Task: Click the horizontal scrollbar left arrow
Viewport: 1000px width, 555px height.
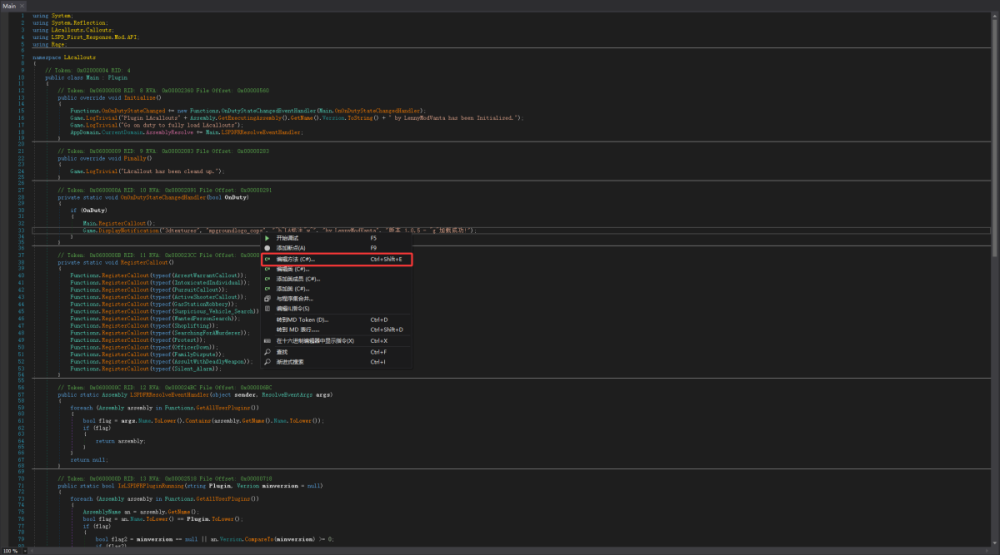Action: 32,551
